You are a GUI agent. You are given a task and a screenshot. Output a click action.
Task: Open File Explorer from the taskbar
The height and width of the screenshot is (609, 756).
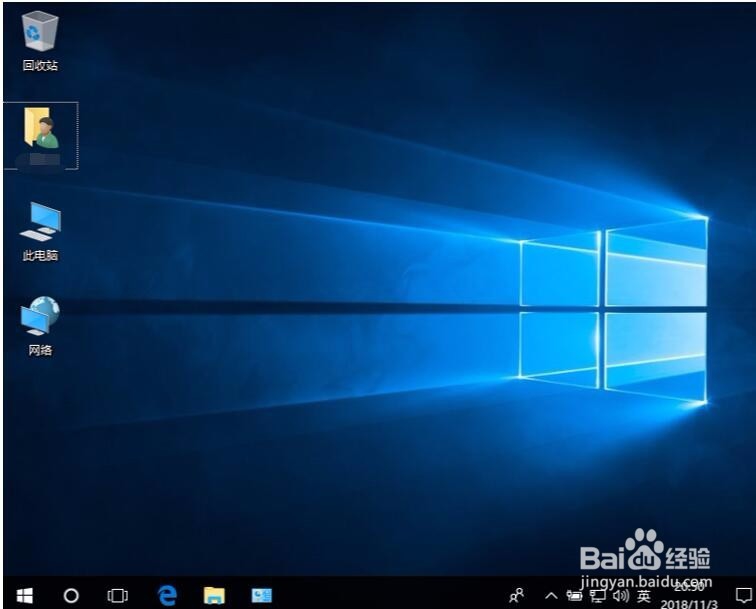pyautogui.click(x=215, y=595)
